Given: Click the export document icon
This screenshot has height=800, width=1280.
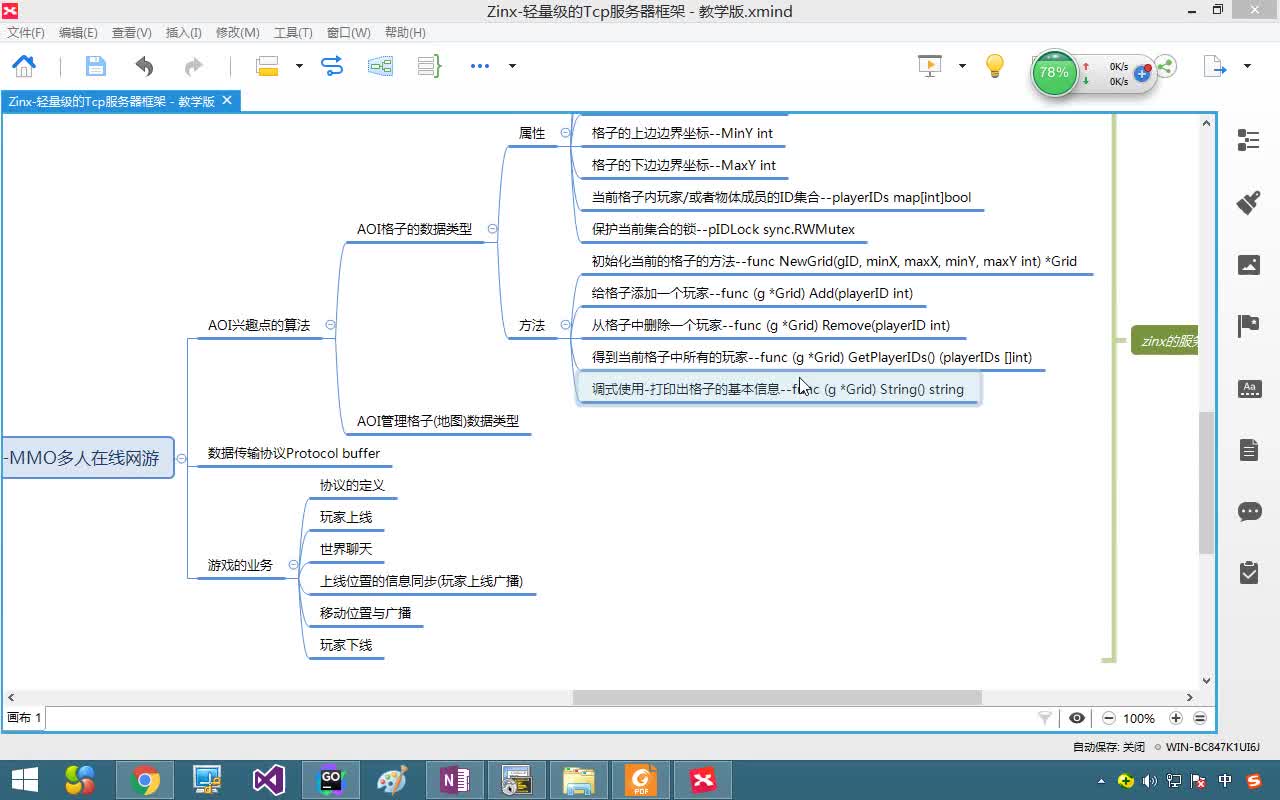Looking at the screenshot, I should tap(1214, 66).
